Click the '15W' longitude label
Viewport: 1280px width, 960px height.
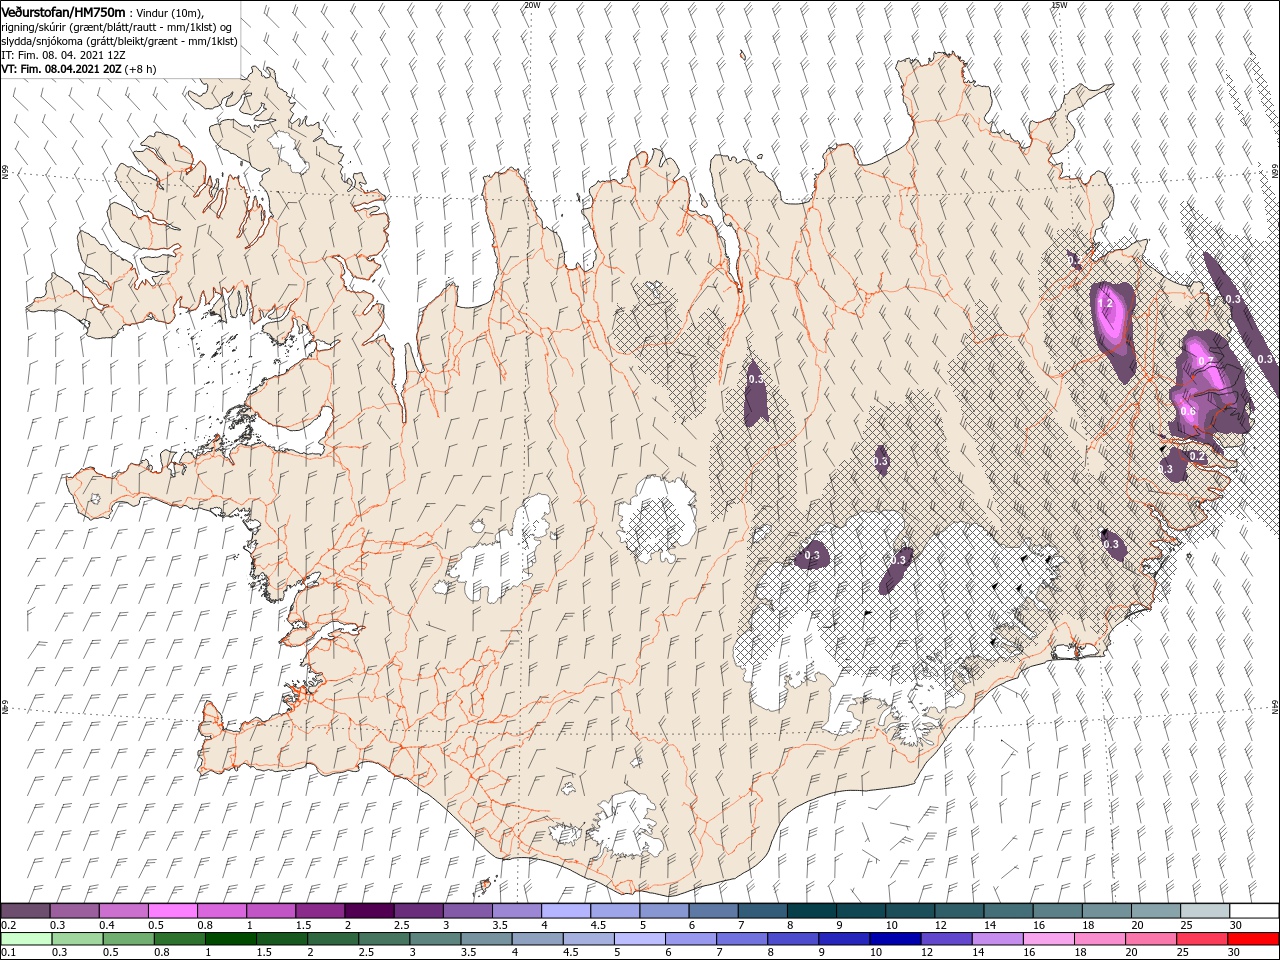coord(1058,5)
